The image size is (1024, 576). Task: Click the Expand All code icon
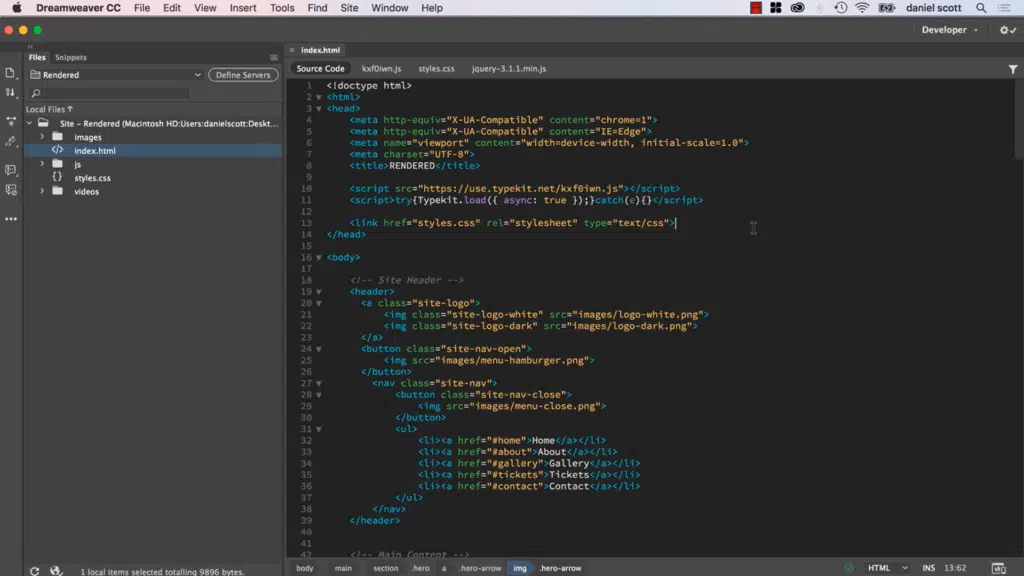(10, 121)
